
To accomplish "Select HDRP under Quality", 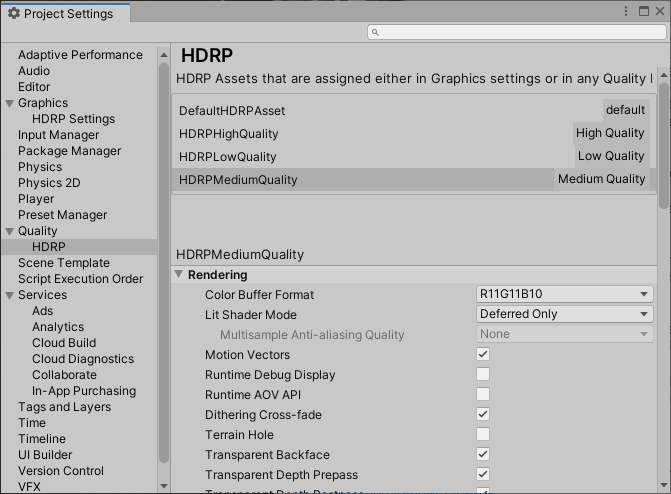I will click(x=49, y=247).
